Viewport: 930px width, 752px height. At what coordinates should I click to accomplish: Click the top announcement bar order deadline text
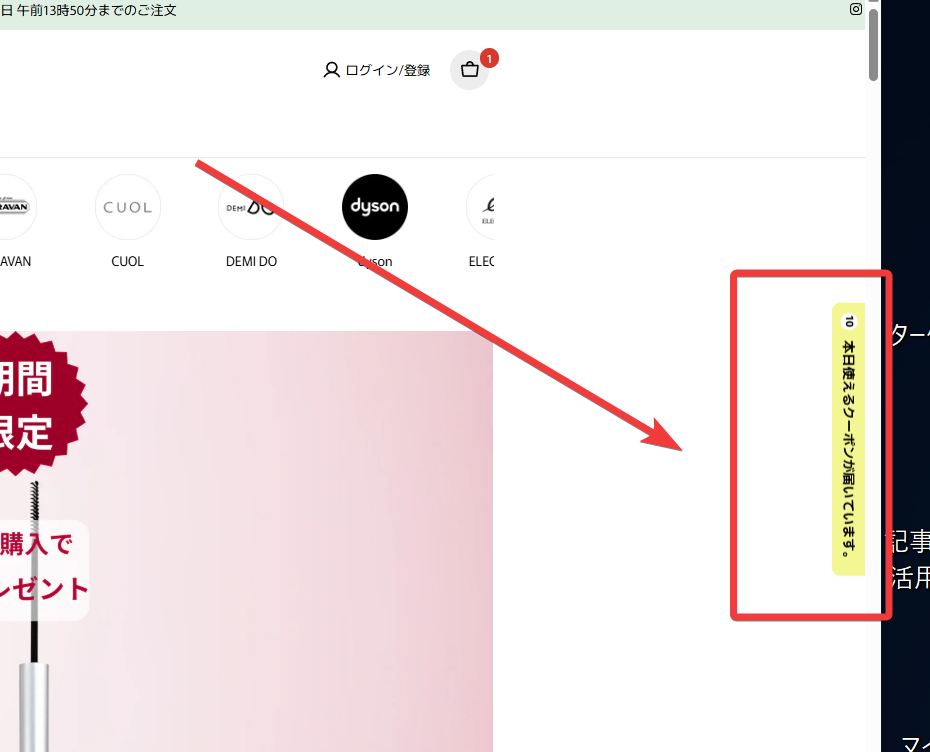(x=89, y=10)
